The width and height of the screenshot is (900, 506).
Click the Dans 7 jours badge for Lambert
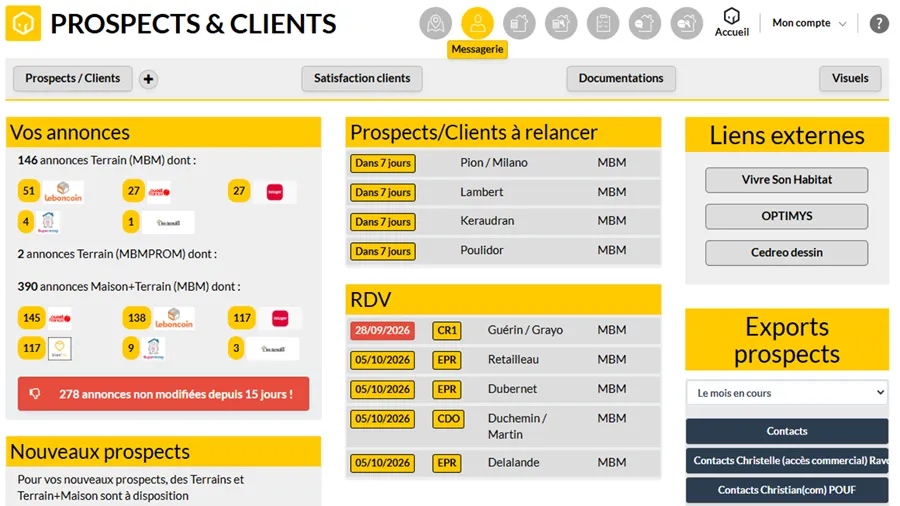coord(383,193)
